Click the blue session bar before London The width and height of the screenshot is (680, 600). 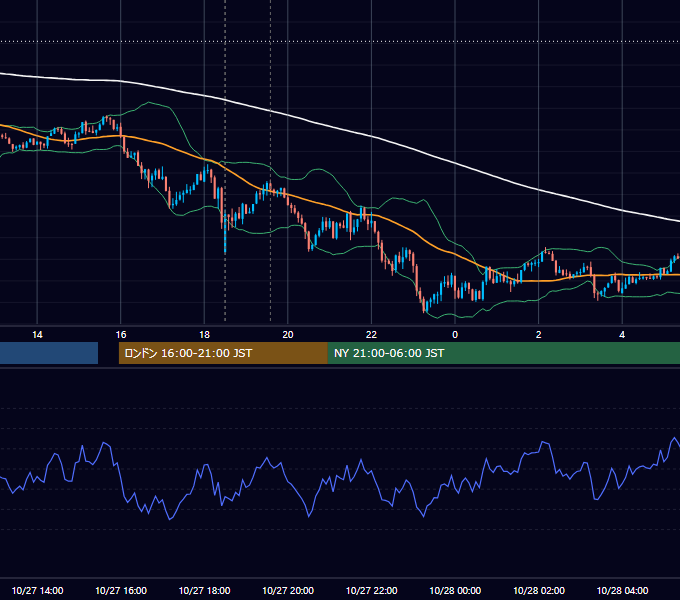(x=49, y=353)
